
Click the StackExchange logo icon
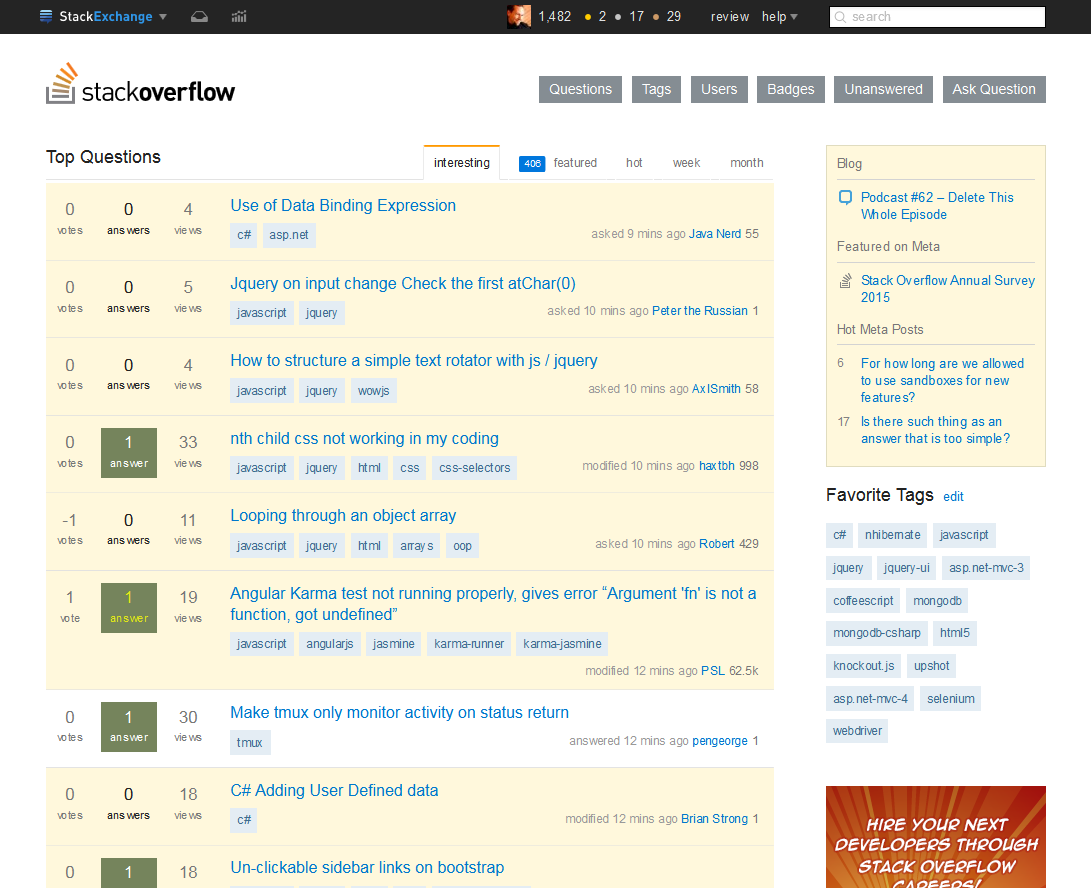point(46,16)
